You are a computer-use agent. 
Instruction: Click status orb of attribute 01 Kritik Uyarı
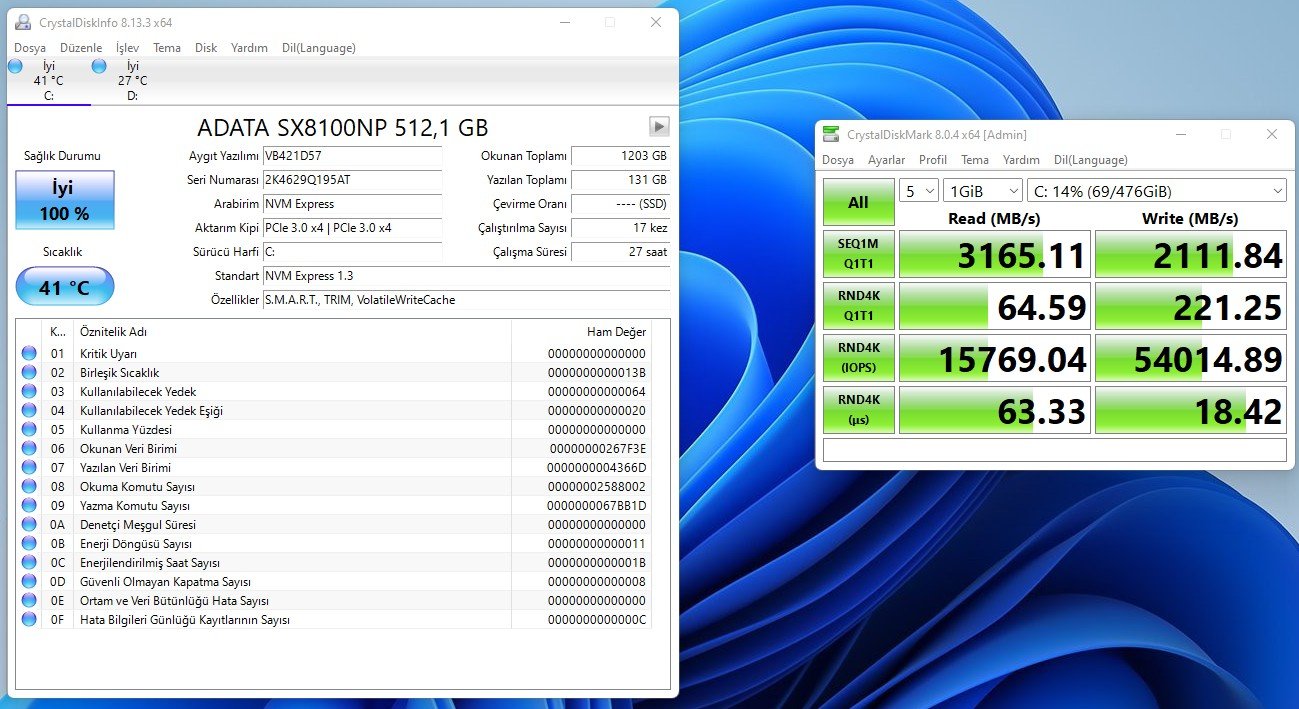coord(29,353)
